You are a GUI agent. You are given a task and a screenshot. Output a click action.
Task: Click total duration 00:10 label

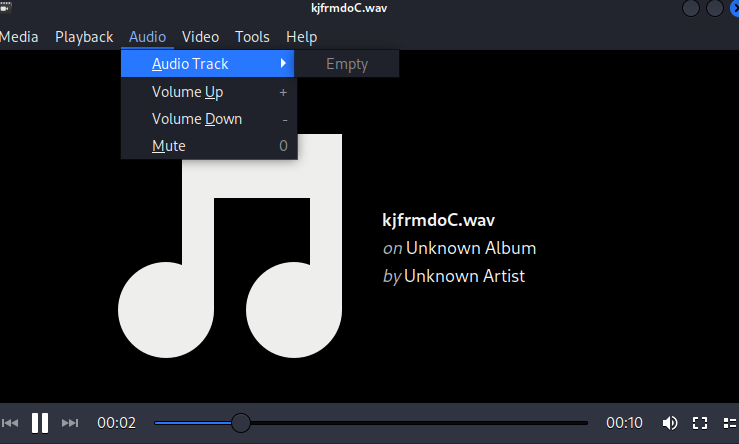624,423
